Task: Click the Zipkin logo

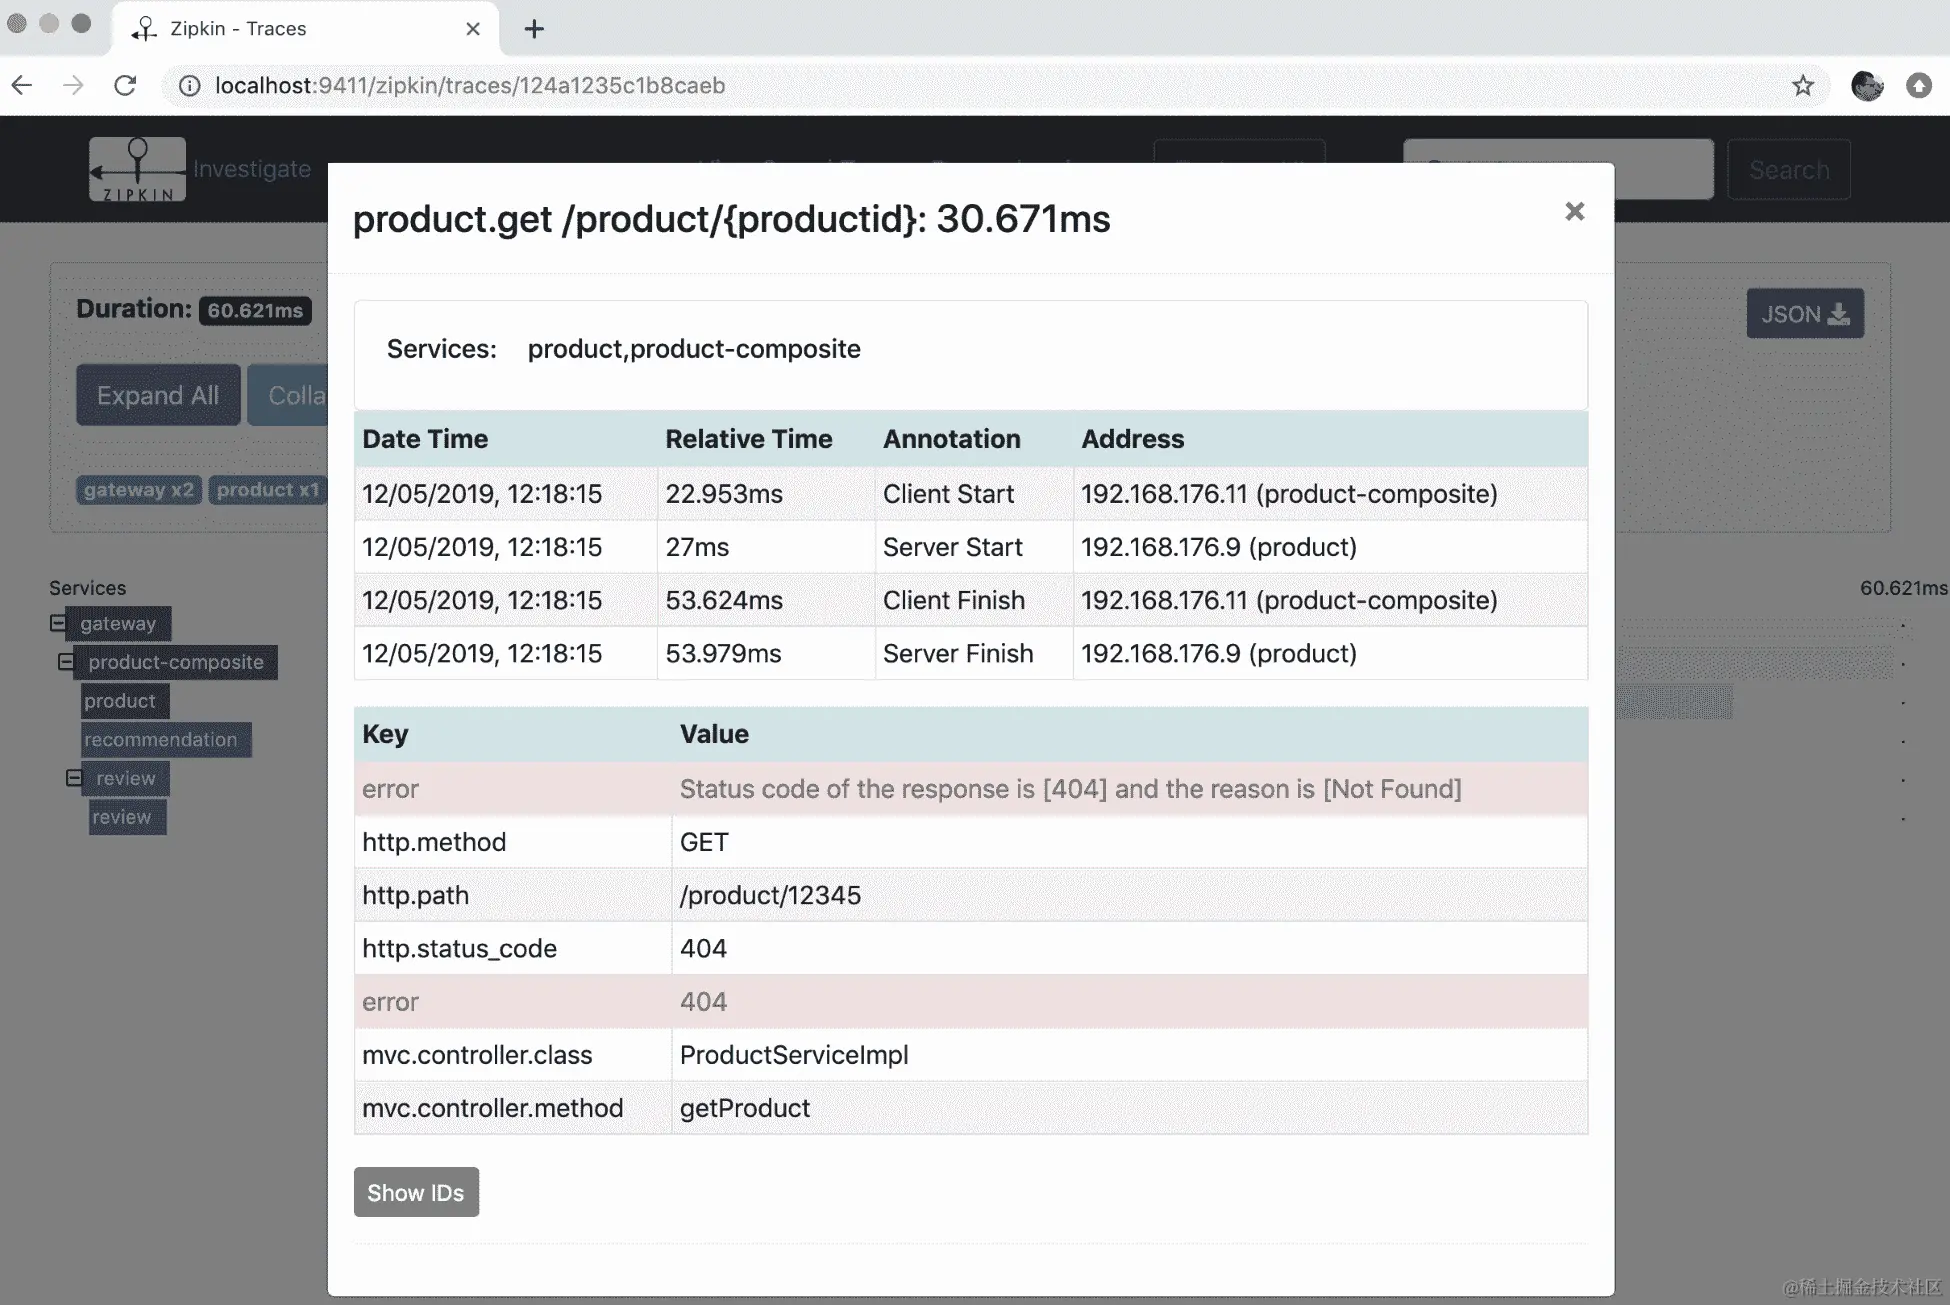Action: pyautogui.click(x=137, y=169)
